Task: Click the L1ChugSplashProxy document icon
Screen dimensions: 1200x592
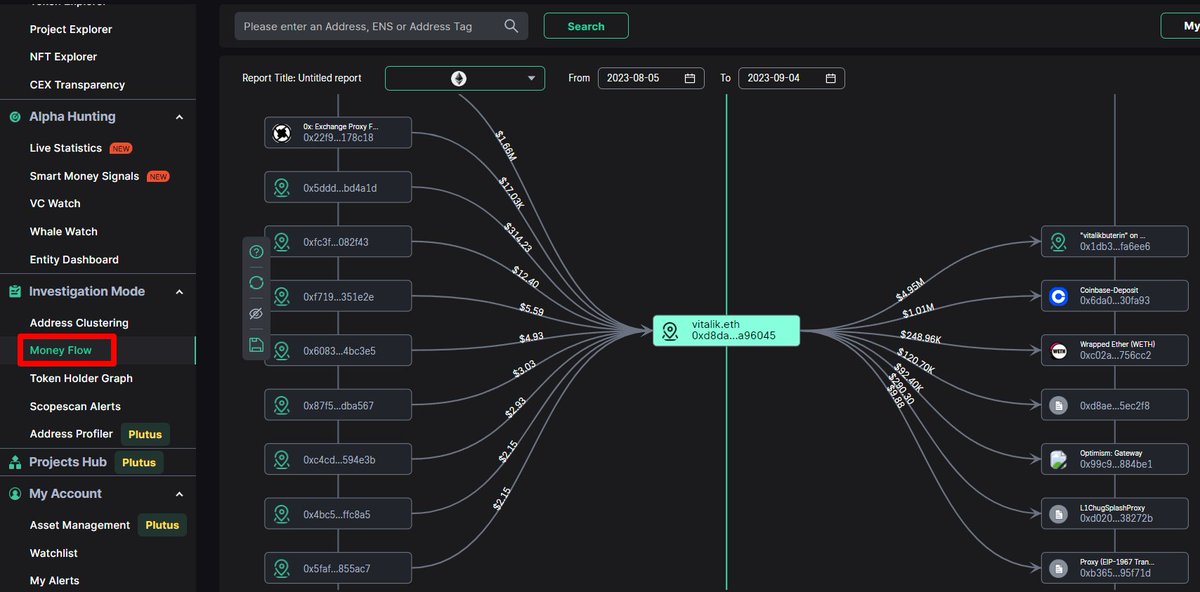Action: click(x=1059, y=514)
